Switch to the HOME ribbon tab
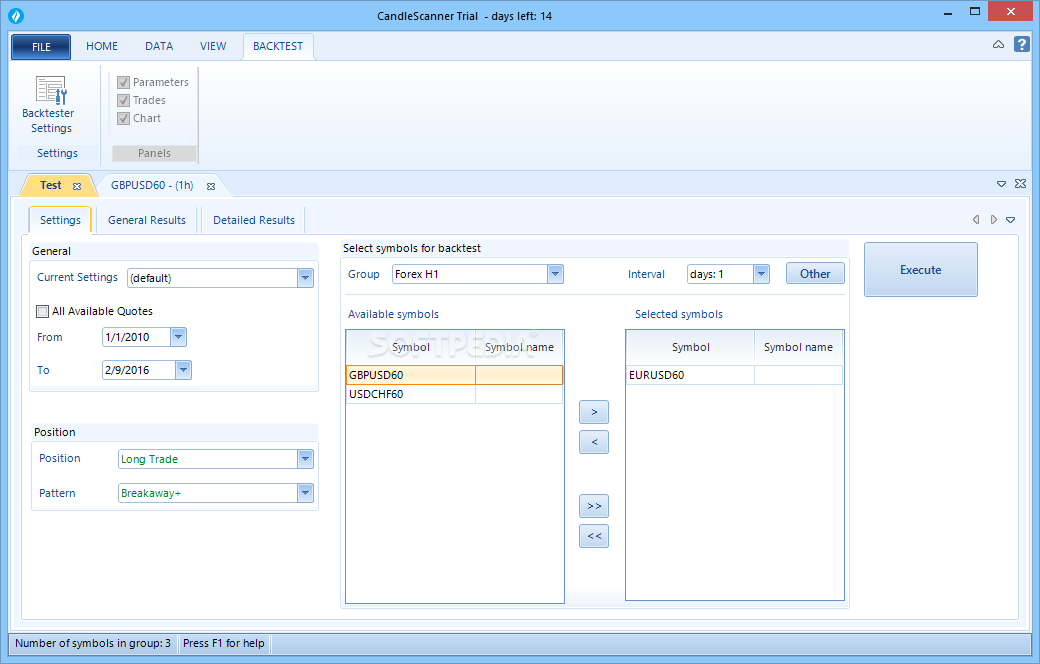The width and height of the screenshot is (1040, 664). (101, 46)
